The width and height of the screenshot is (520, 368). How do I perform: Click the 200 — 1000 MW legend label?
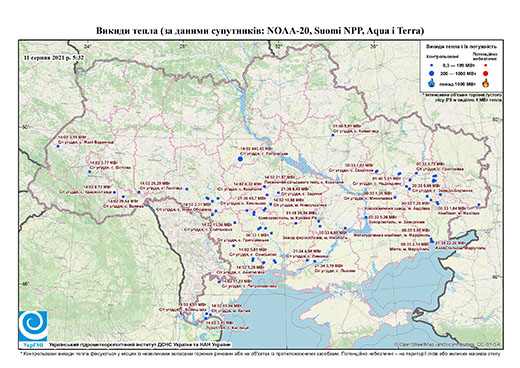point(457,73)
